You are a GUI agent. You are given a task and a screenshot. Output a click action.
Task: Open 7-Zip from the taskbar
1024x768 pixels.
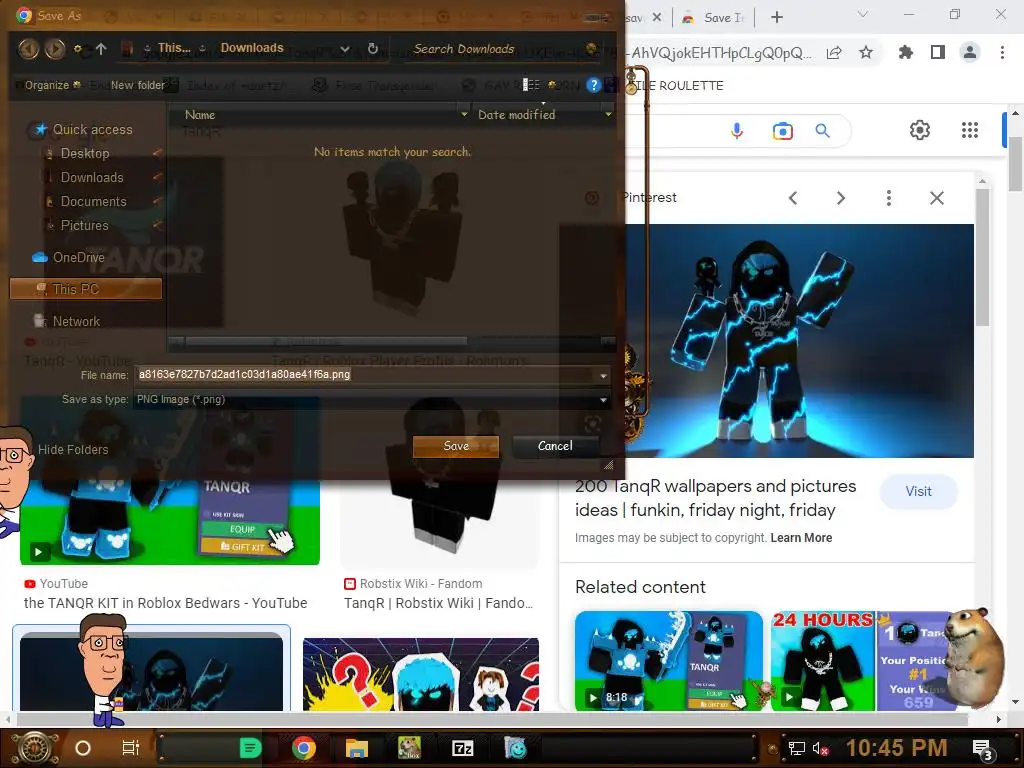point(463,748)
